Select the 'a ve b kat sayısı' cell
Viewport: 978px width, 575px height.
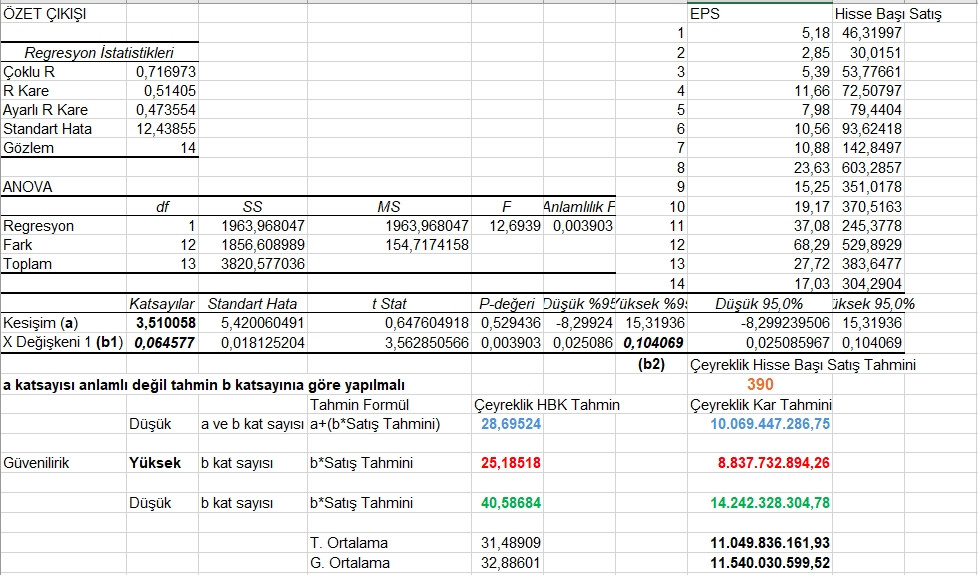(252, 424)
